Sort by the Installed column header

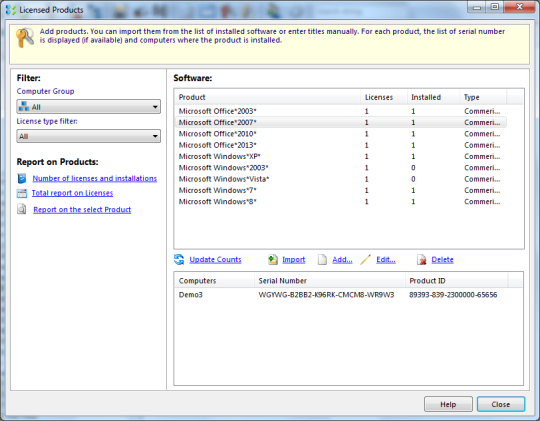(433, 97)
